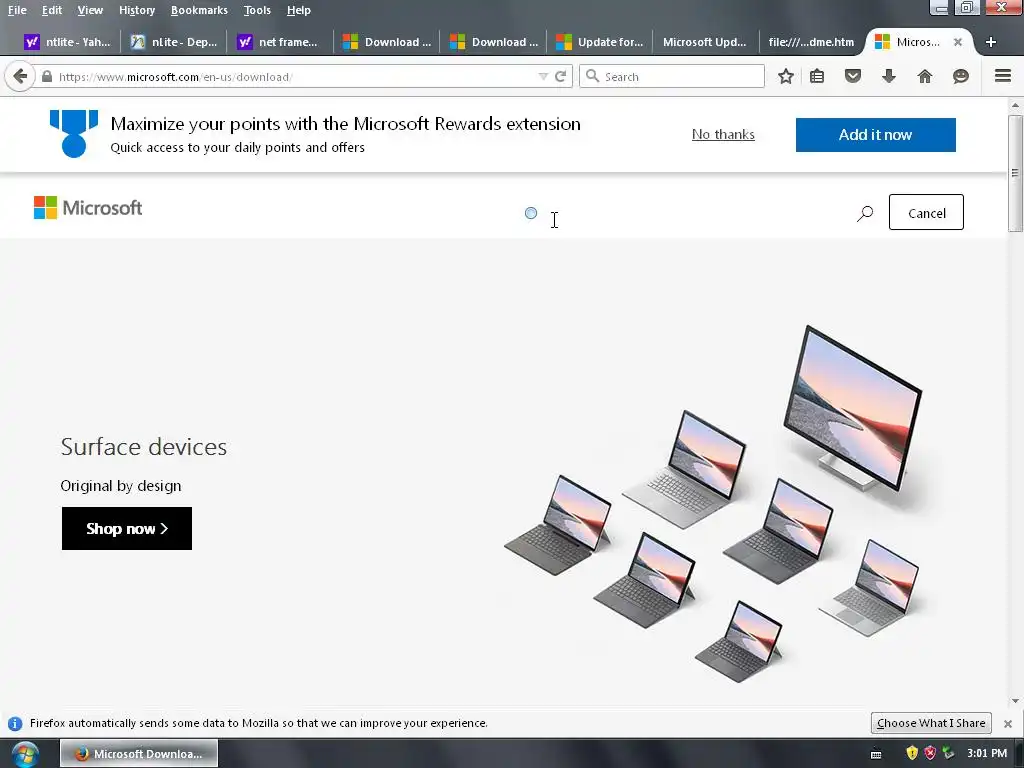Click the Microsoft Downloa... taskbar button

click(x=139, y=754)
